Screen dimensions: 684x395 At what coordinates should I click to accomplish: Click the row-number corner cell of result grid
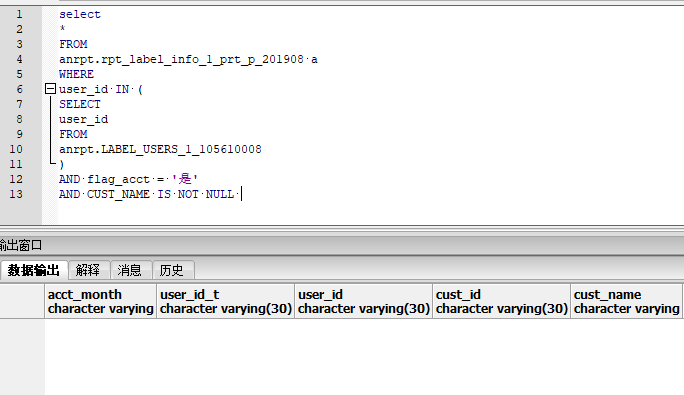[x=22, y=301]
